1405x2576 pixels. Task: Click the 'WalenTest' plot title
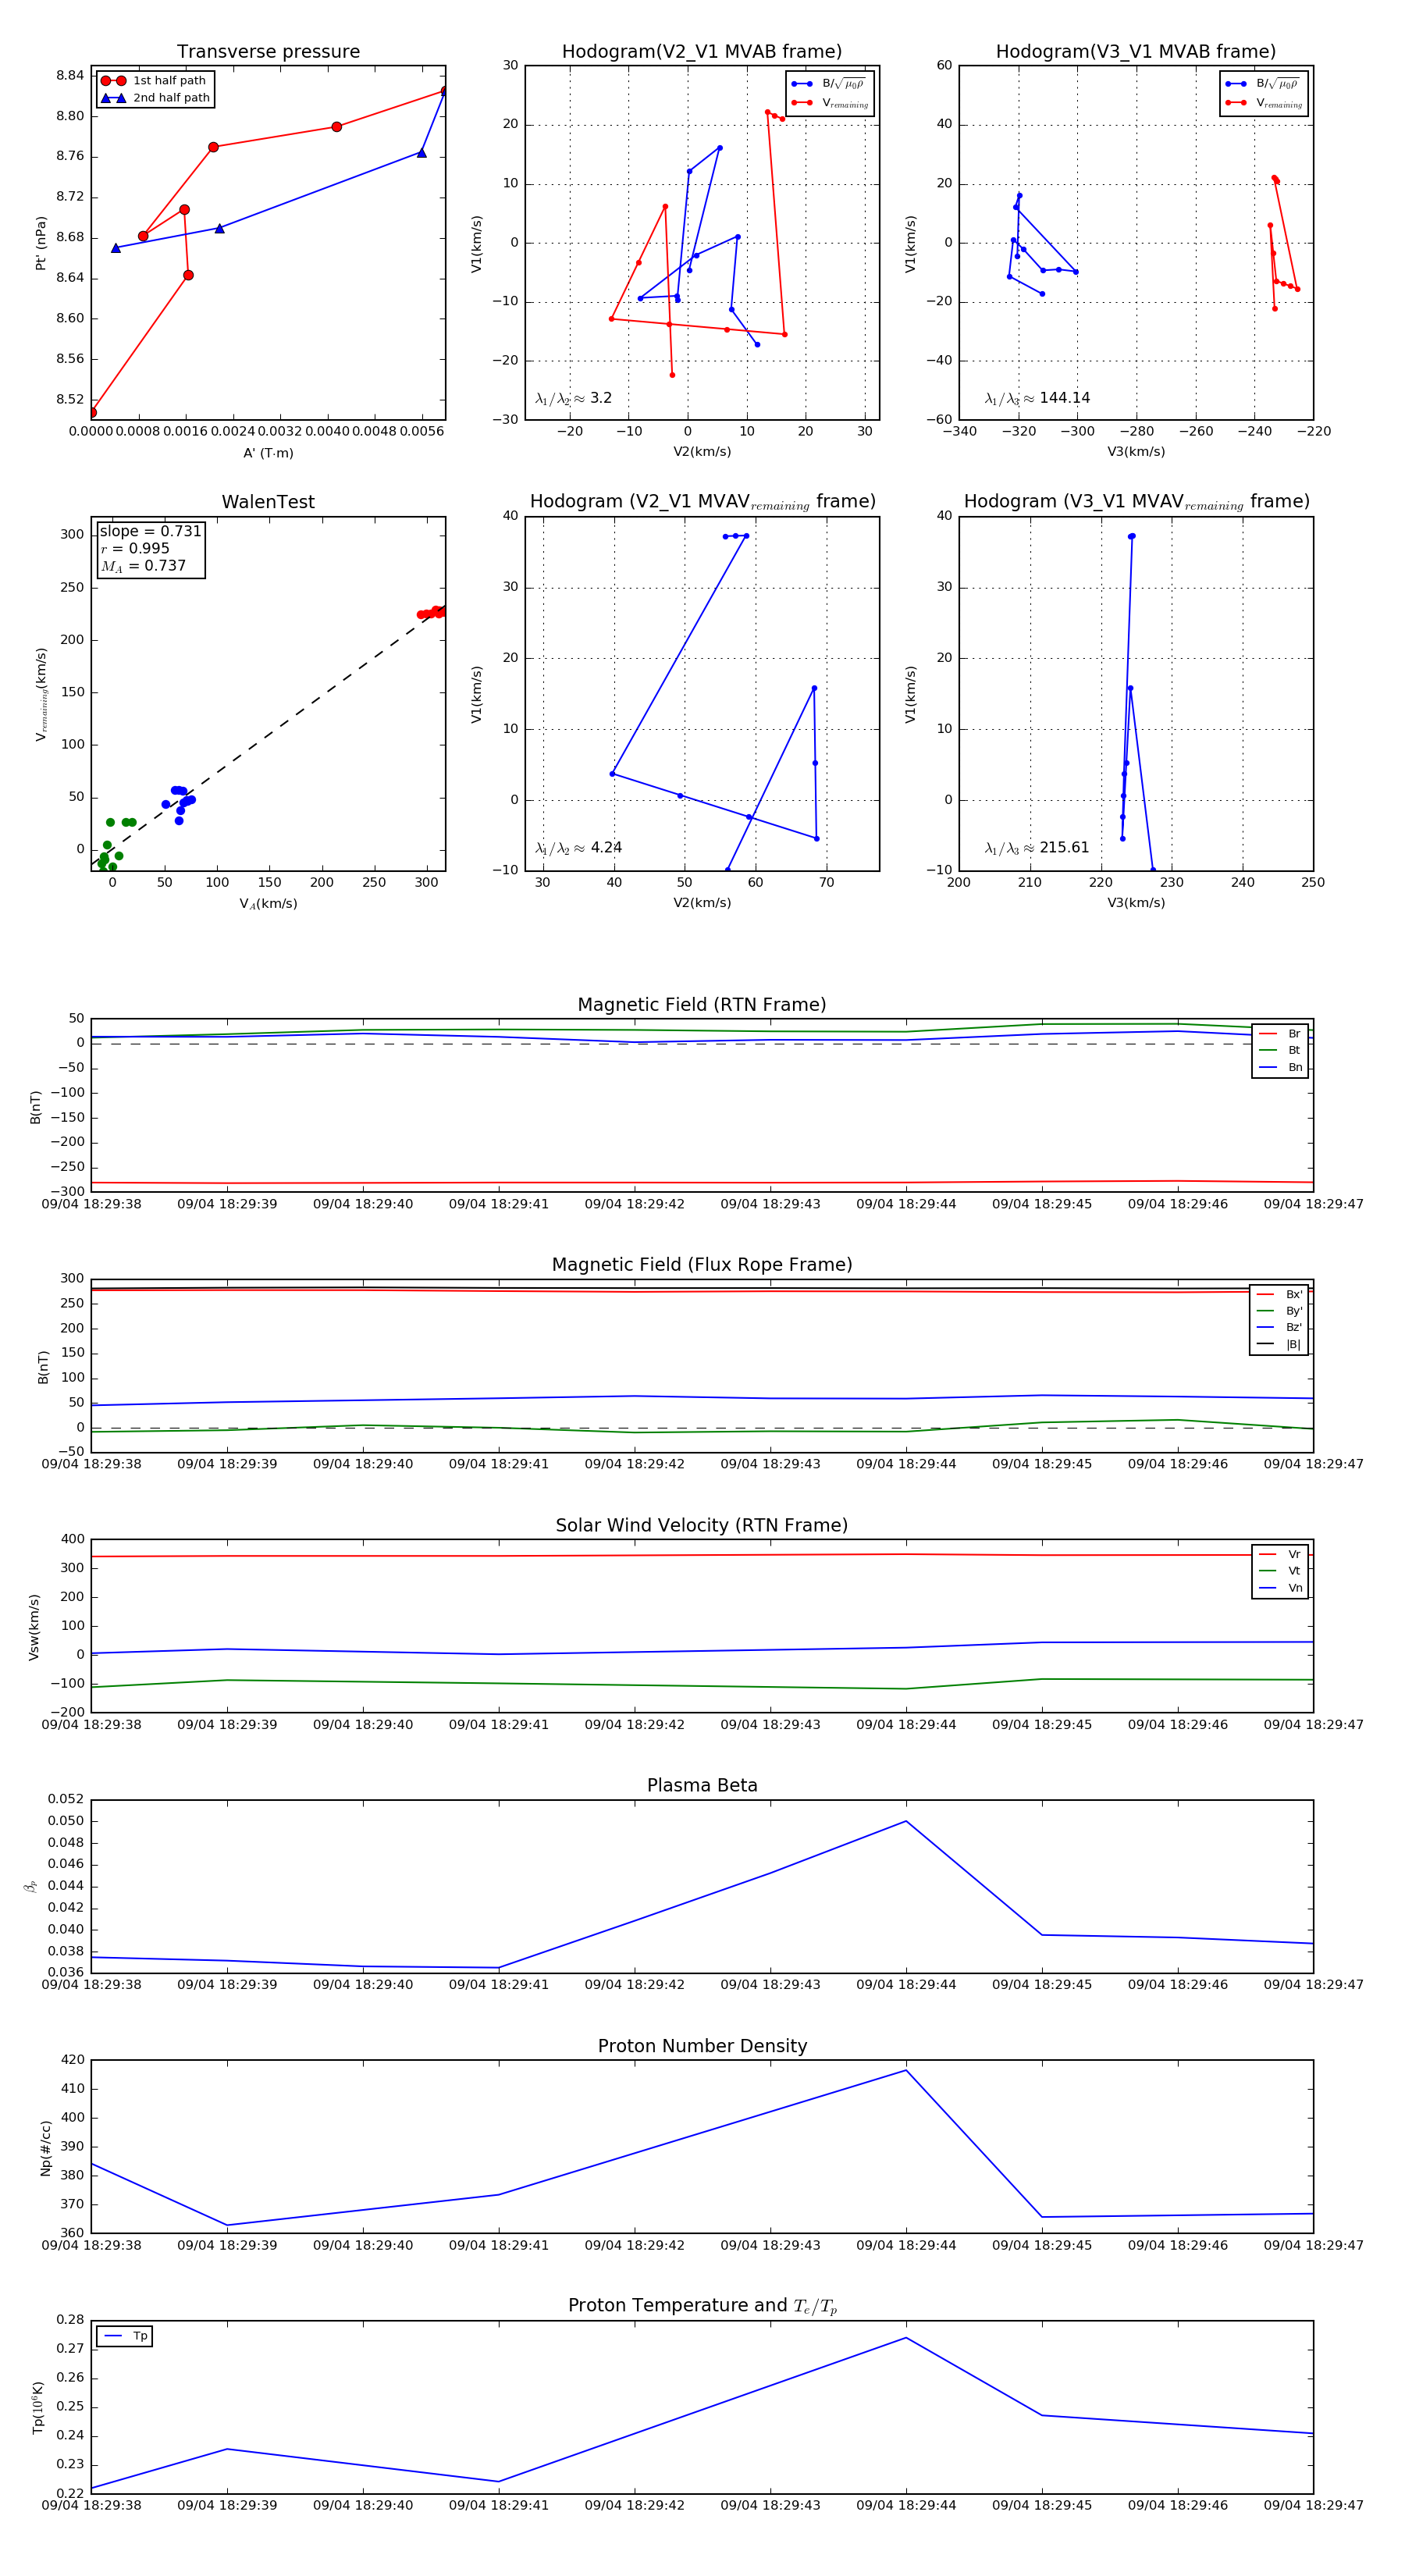click(x=268, y=502)
